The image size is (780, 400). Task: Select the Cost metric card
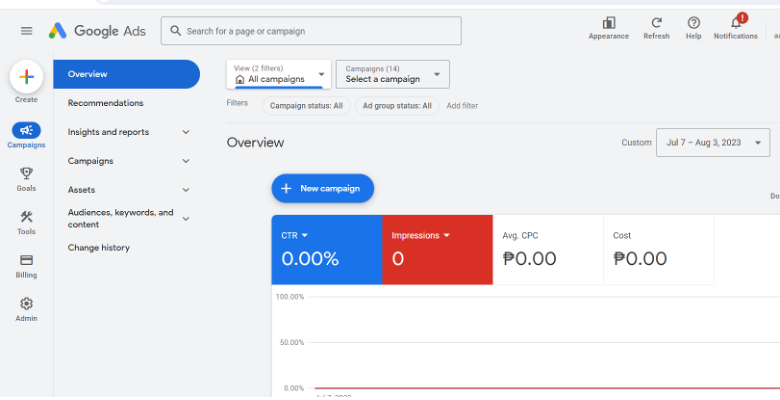coord(659,250)
